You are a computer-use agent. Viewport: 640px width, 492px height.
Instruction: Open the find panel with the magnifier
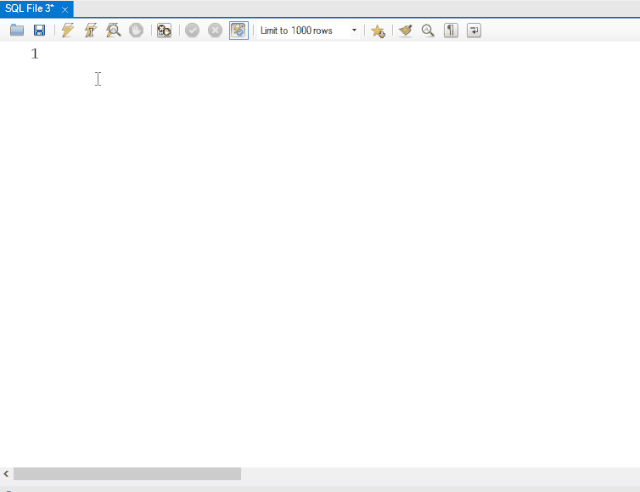pos(428,31)
